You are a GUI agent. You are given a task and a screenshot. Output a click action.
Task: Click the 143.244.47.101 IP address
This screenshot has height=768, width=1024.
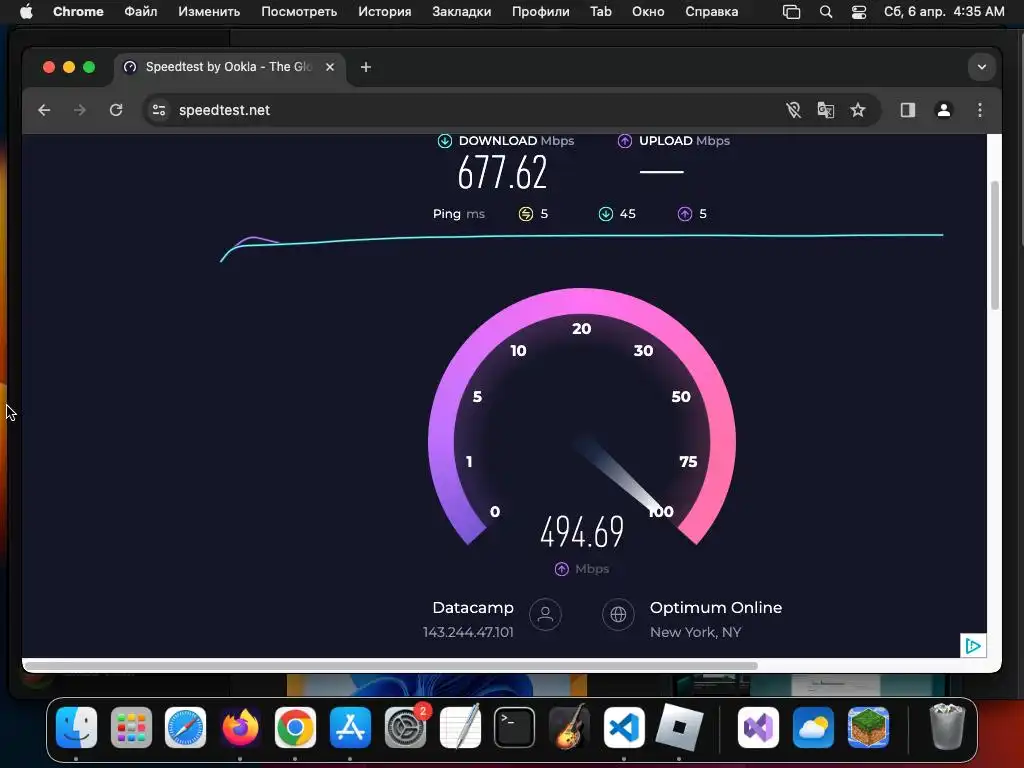pos(468,632)
